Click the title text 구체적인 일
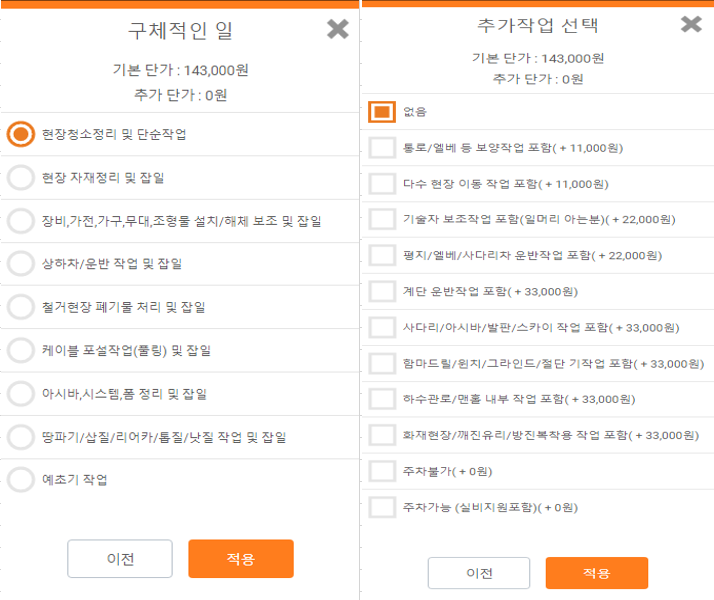This screenshot has width=714, height=600. 180,31
